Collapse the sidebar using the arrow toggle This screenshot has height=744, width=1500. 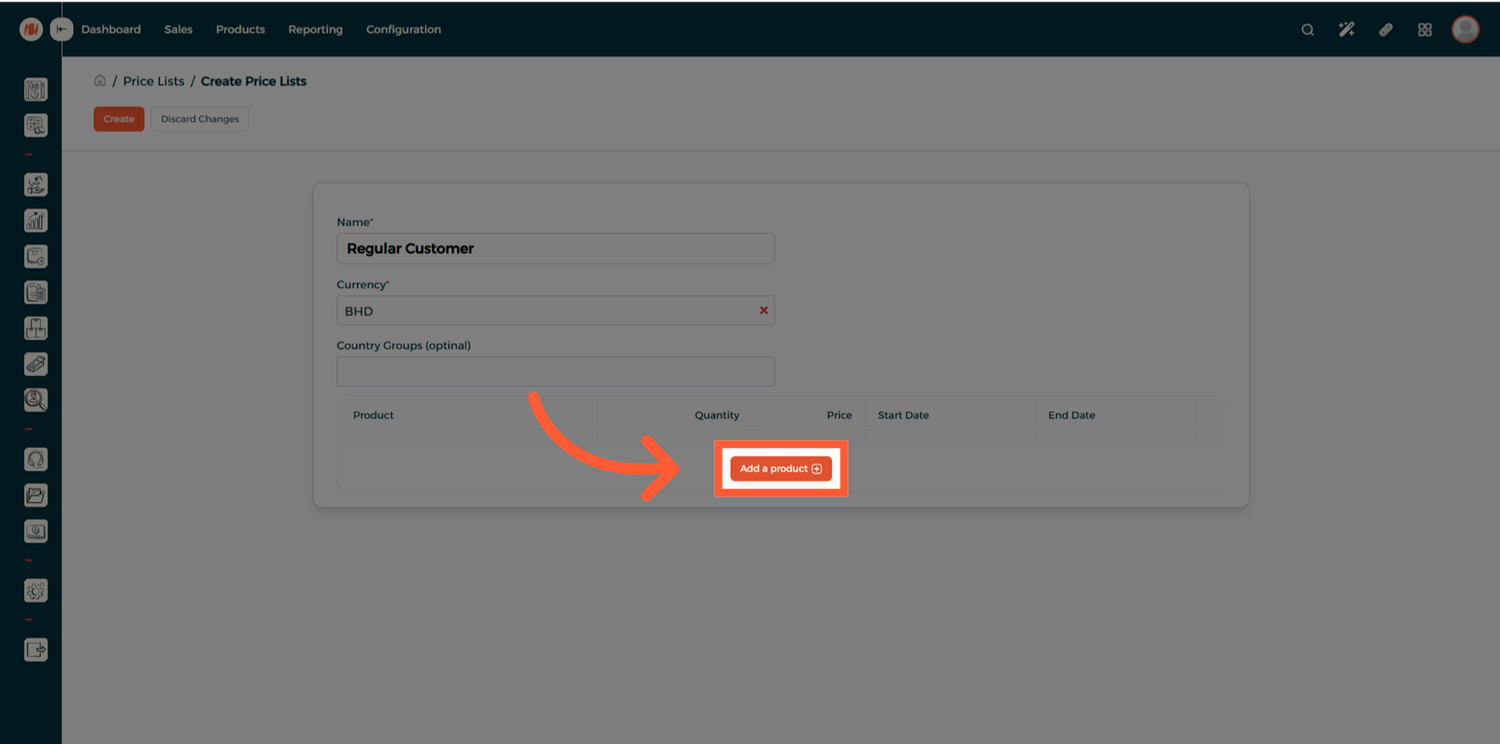(62, 30)
